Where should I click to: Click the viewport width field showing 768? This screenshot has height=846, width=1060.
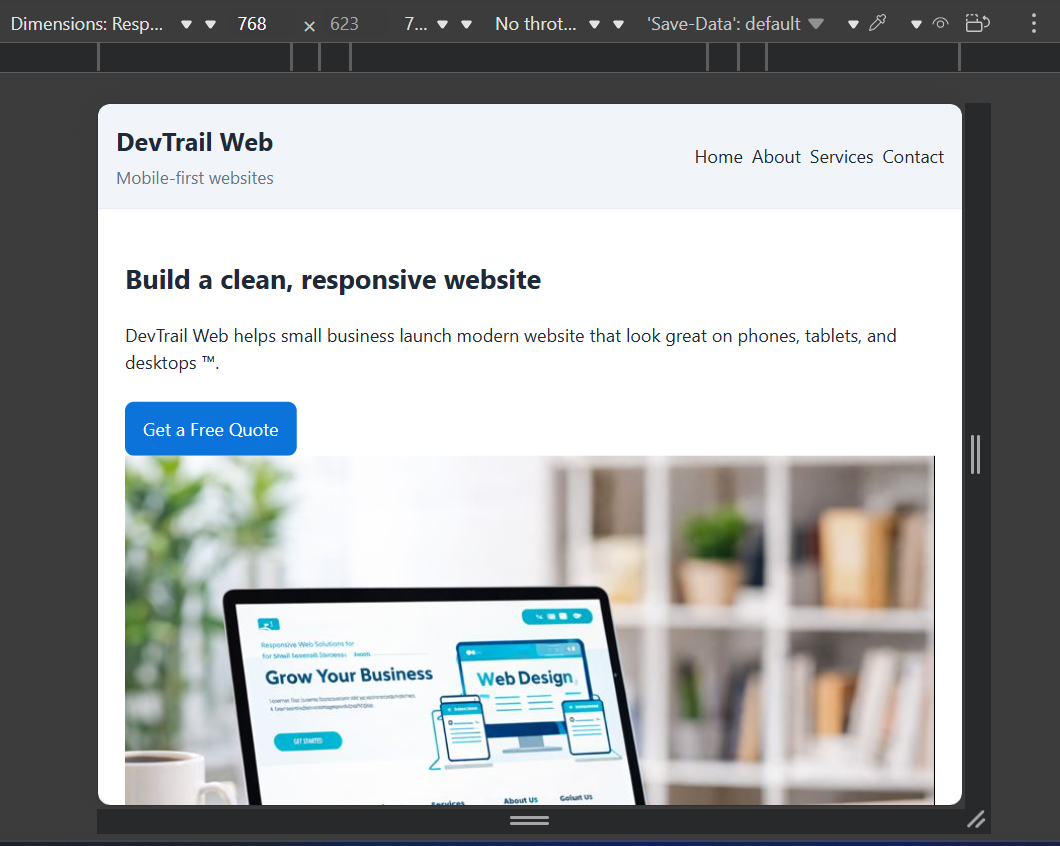click(253, 24)
